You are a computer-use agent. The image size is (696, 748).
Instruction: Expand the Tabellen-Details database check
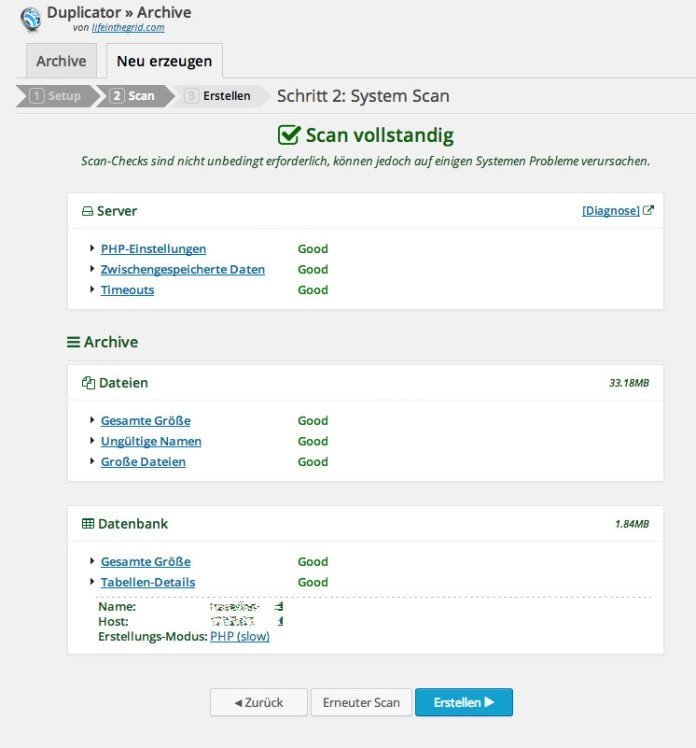[148, 582]
